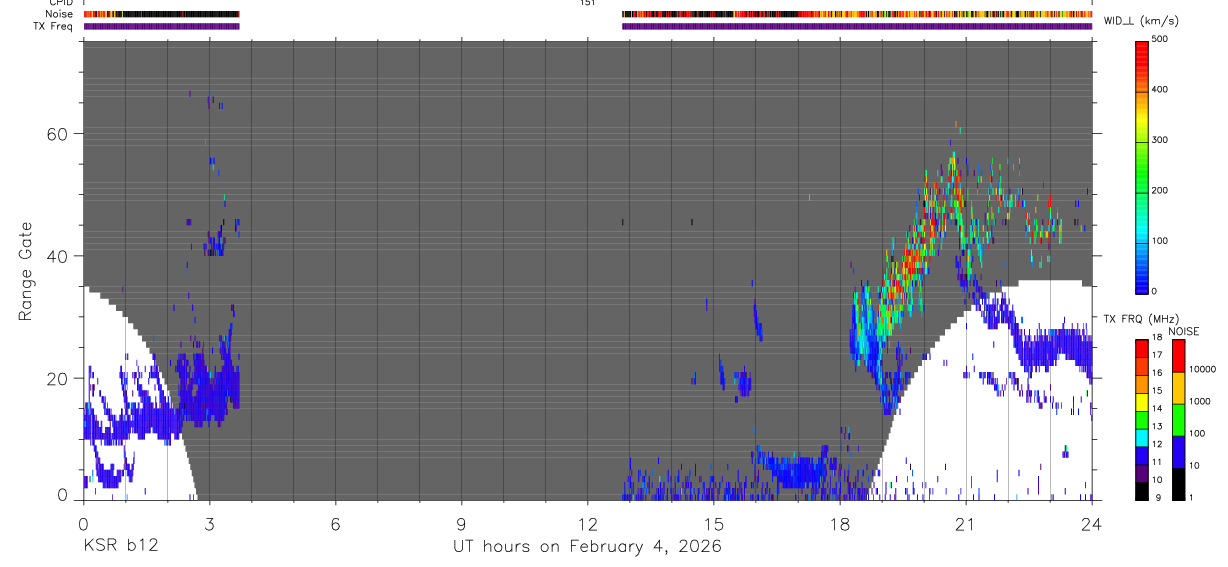Click the 12 label on TX FRQ legend

tap(1156, 444)
